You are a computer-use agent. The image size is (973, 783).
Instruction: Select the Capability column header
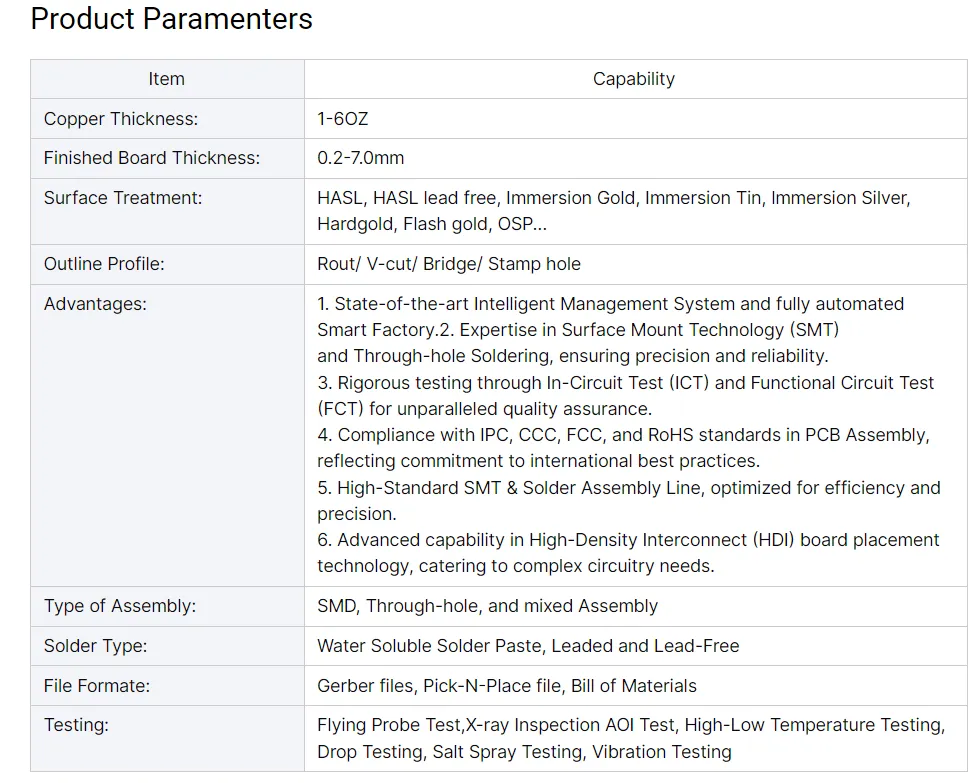[x=634, y=79]
